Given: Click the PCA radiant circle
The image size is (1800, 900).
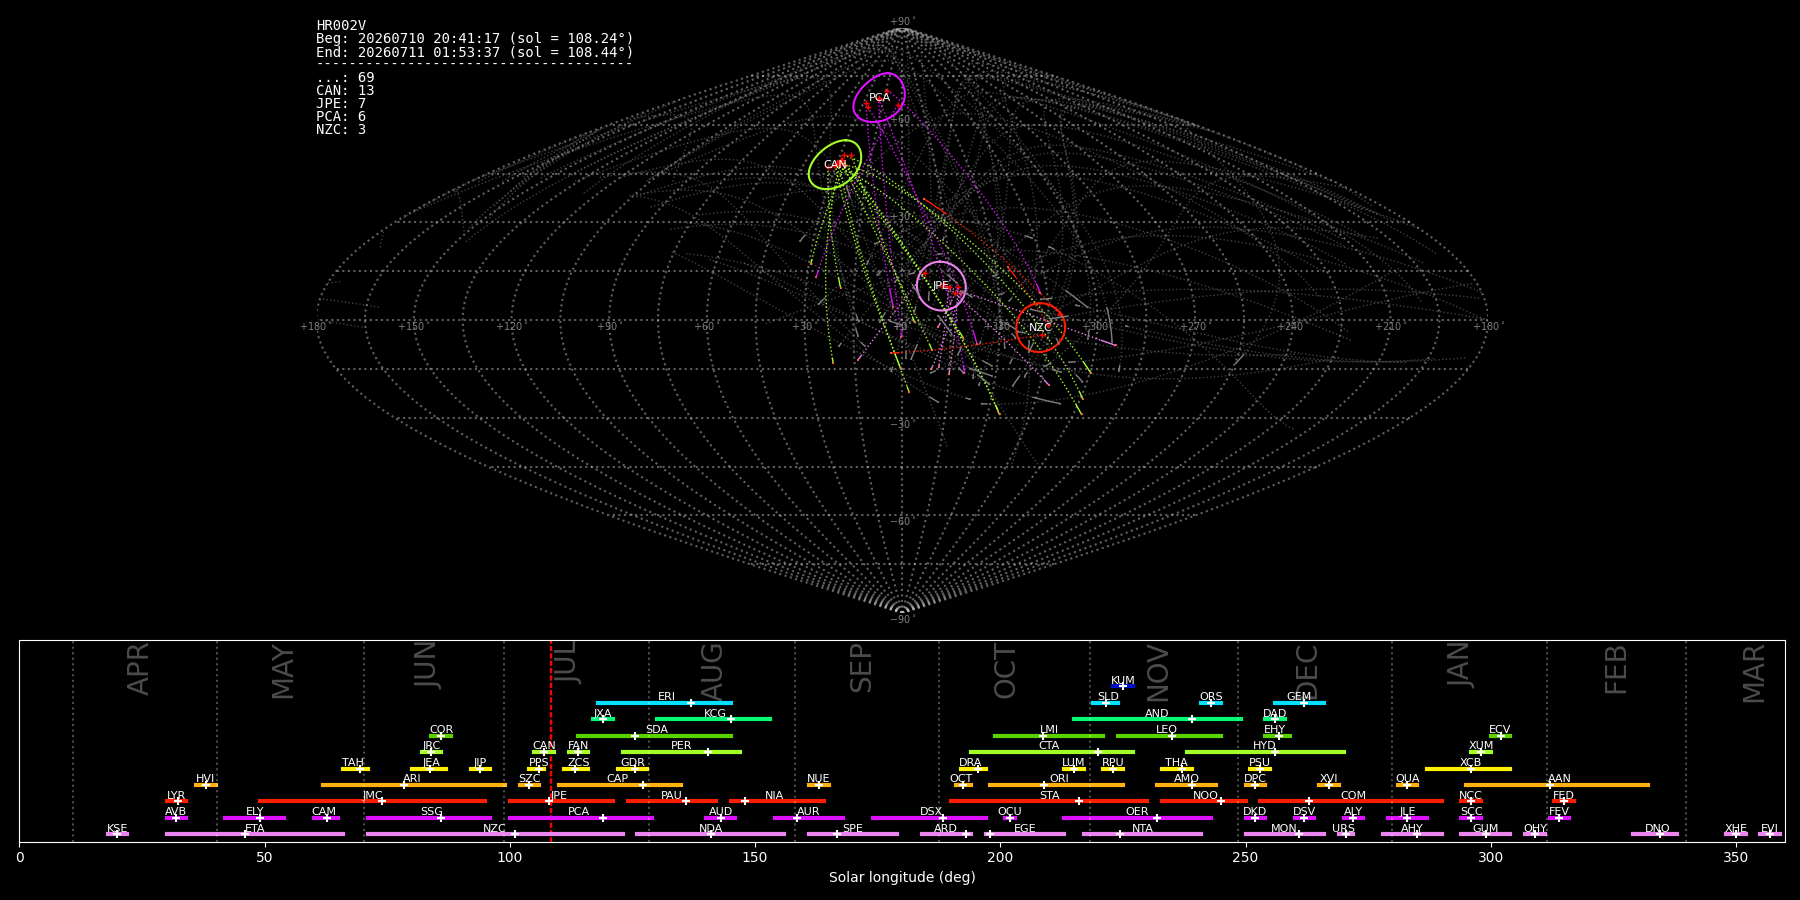Looking at the screenshot, I should point(879,97).
